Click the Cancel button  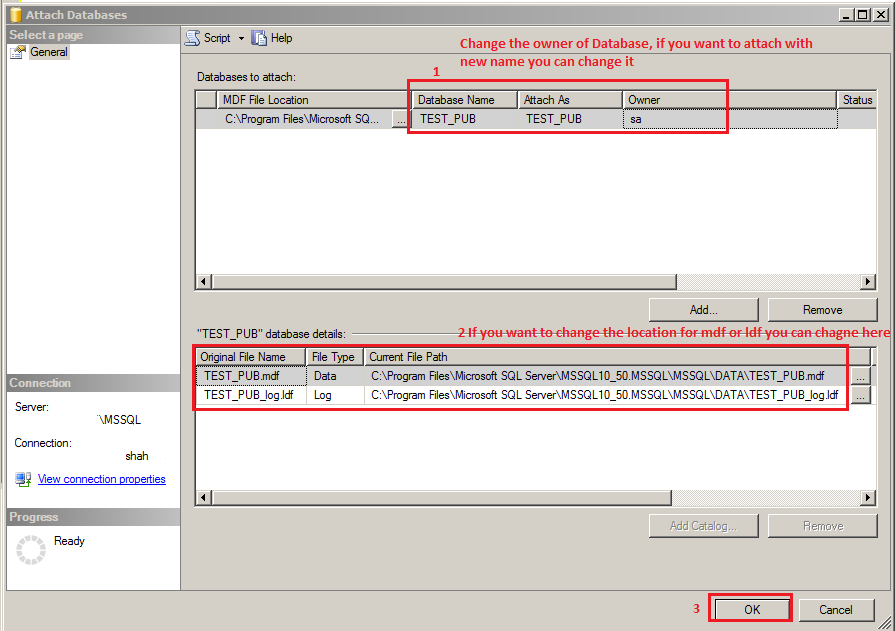point(836,609)
